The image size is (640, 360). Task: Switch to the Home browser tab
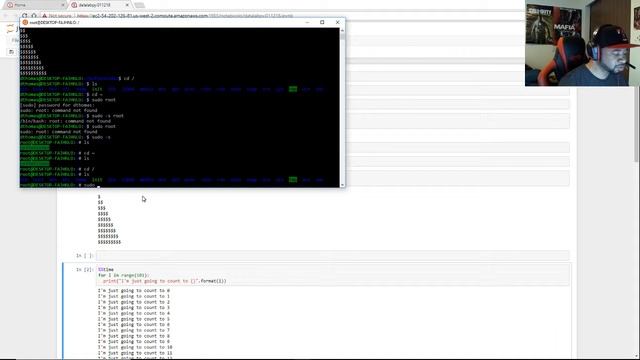[x=35, y=5]
